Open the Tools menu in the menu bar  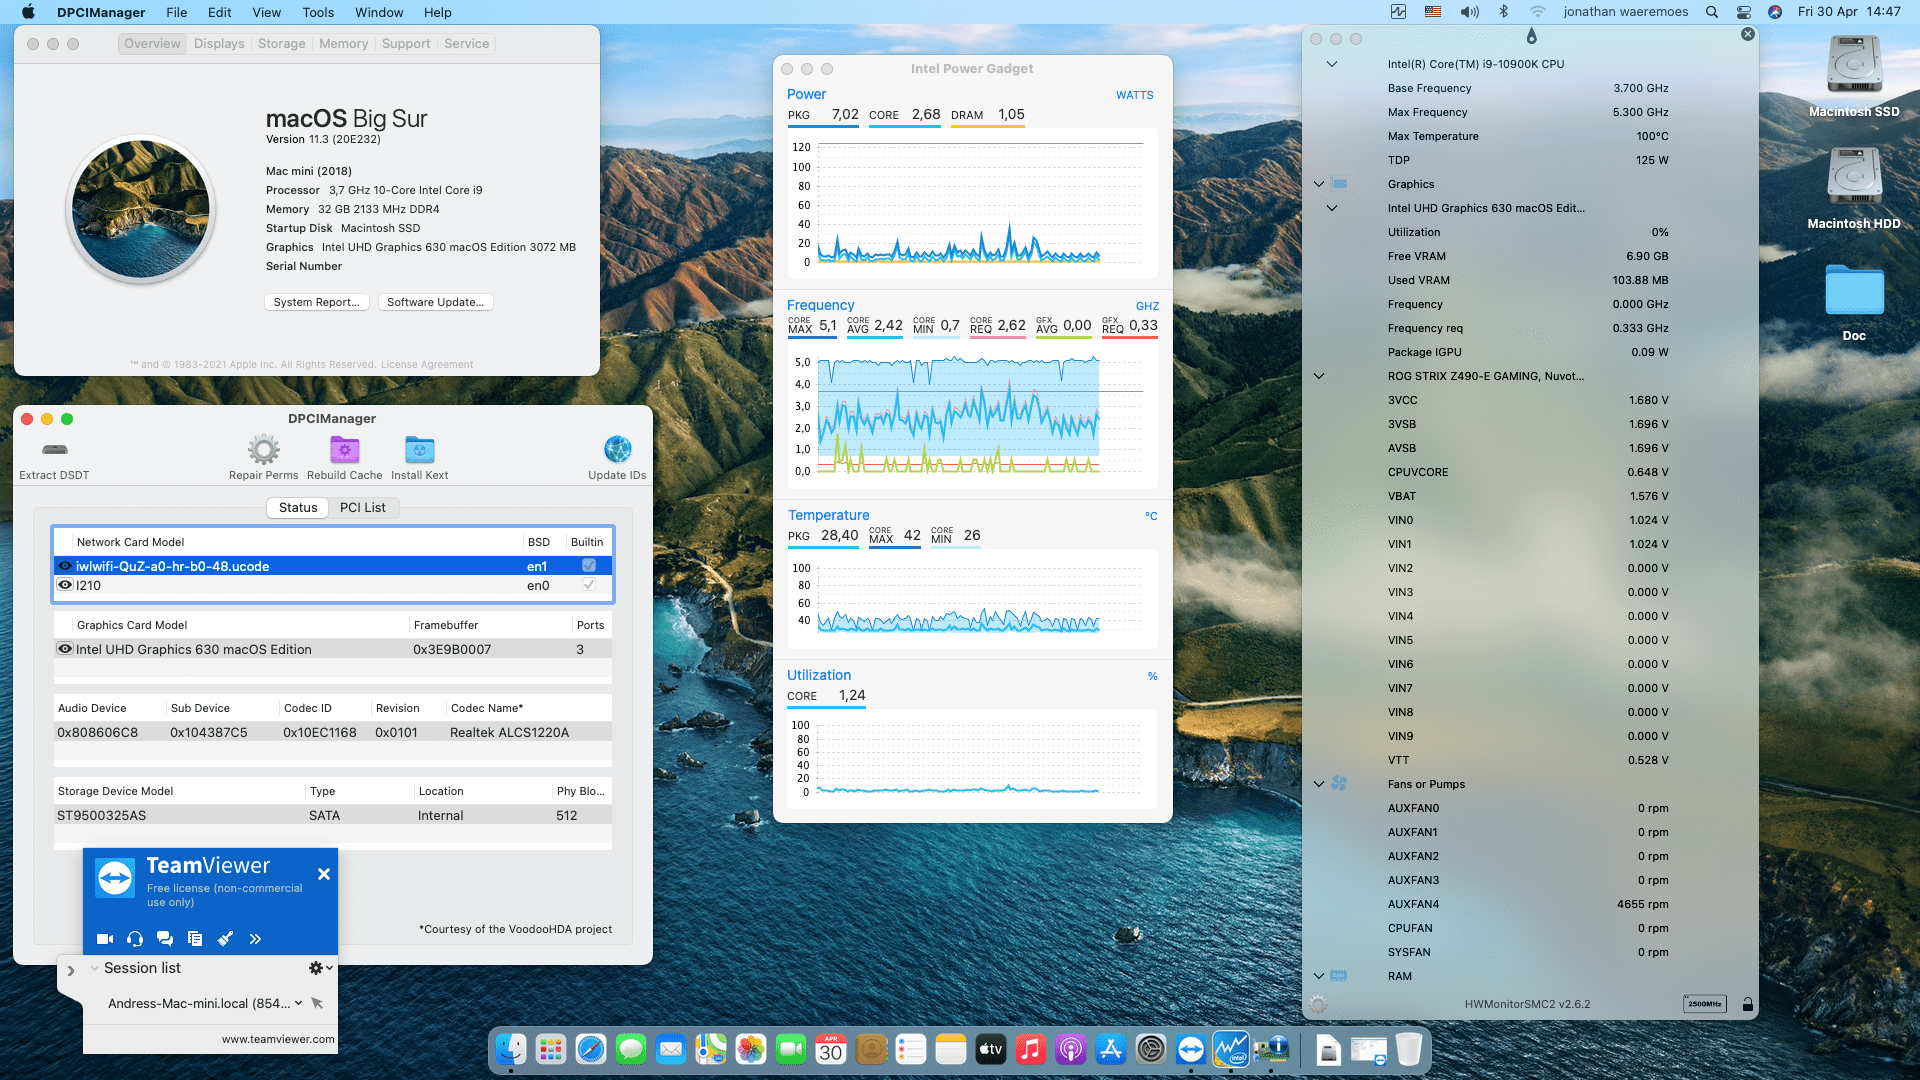[x=318, y=12]
